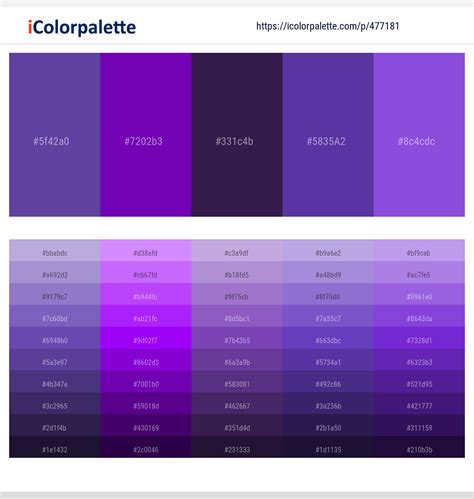Click the #4b347e shade

(x=55, y=382)
